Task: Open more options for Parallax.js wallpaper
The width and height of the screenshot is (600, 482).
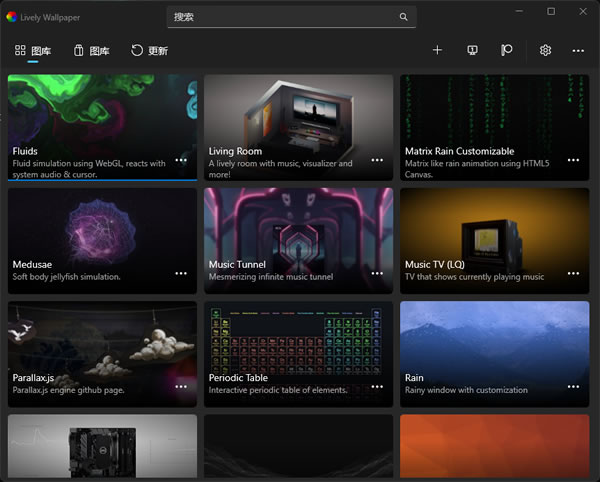Action: 181,386
